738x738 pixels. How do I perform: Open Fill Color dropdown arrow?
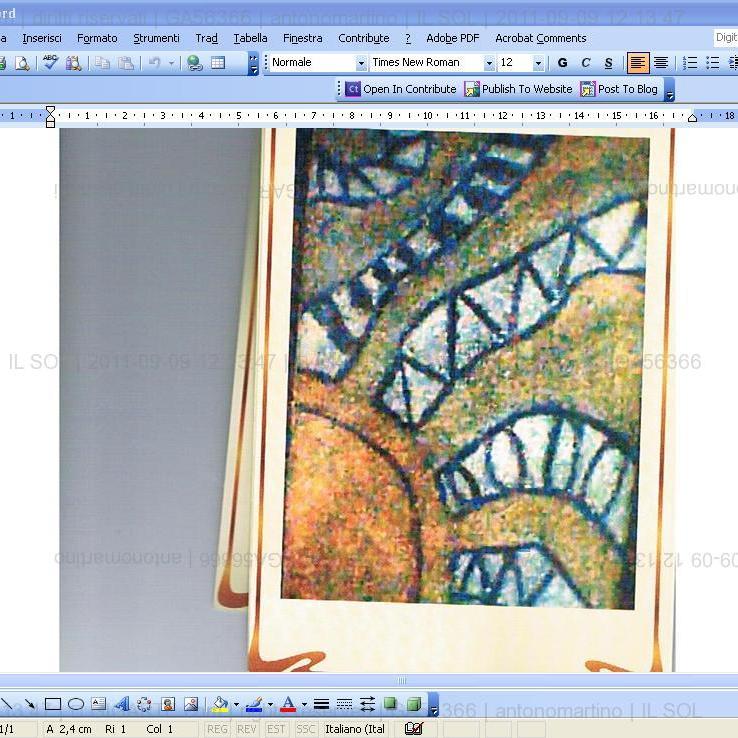(236, 705)
